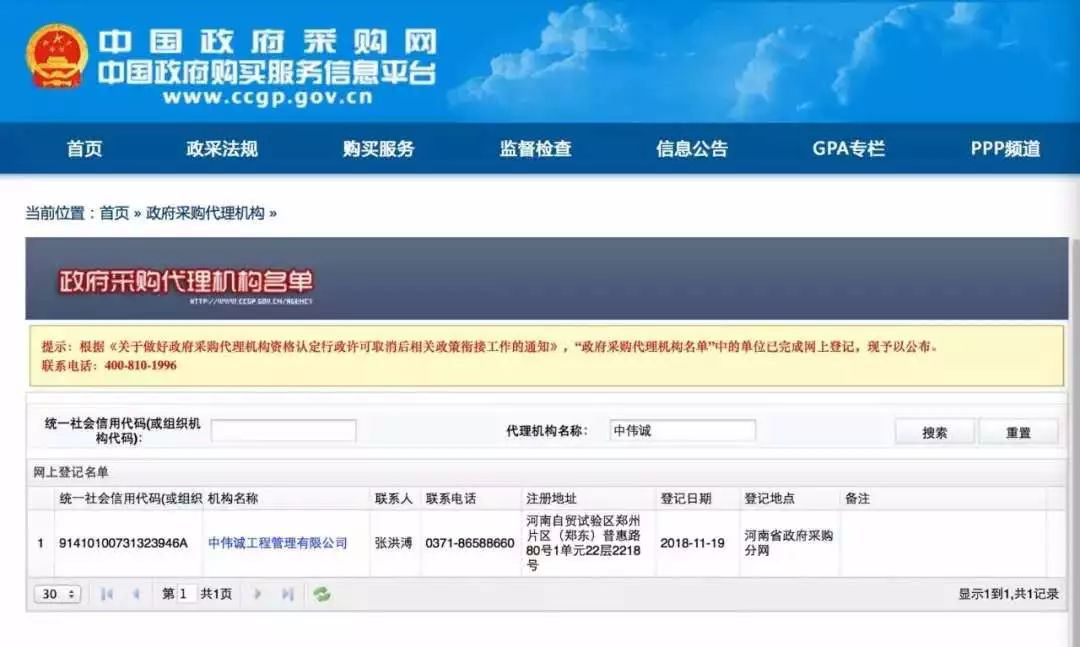Open 信息公告 menu item

[x=692, y=148]
